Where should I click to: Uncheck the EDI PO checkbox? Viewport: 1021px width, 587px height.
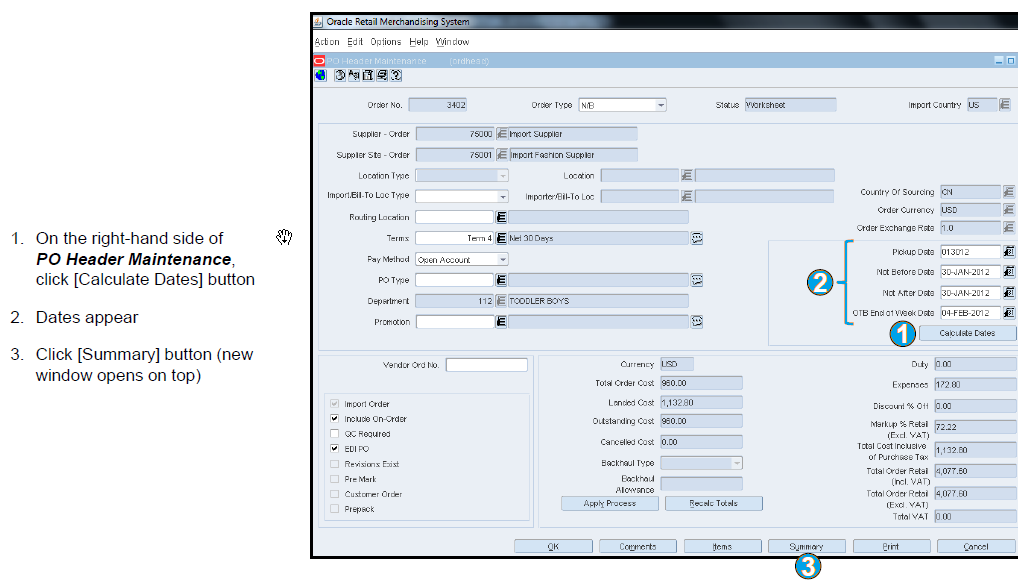point(334,448)
